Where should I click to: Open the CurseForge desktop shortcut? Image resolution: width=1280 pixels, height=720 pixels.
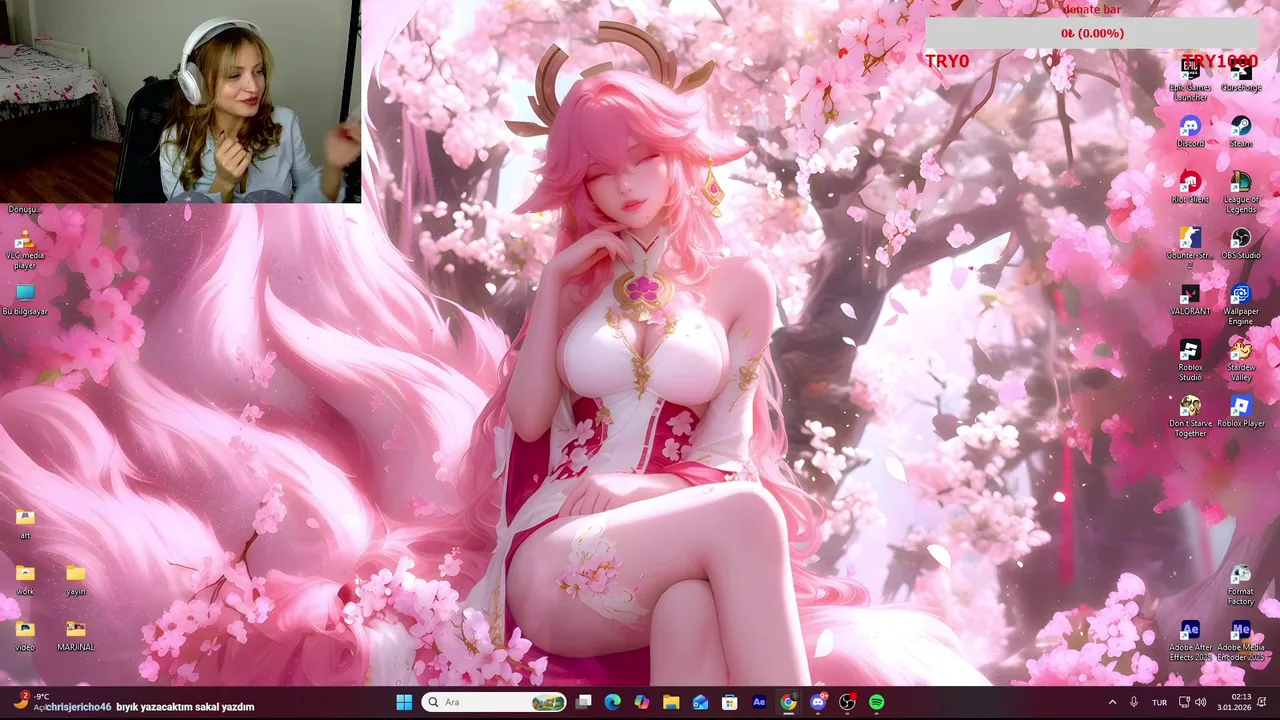(x=1241, y=76)
